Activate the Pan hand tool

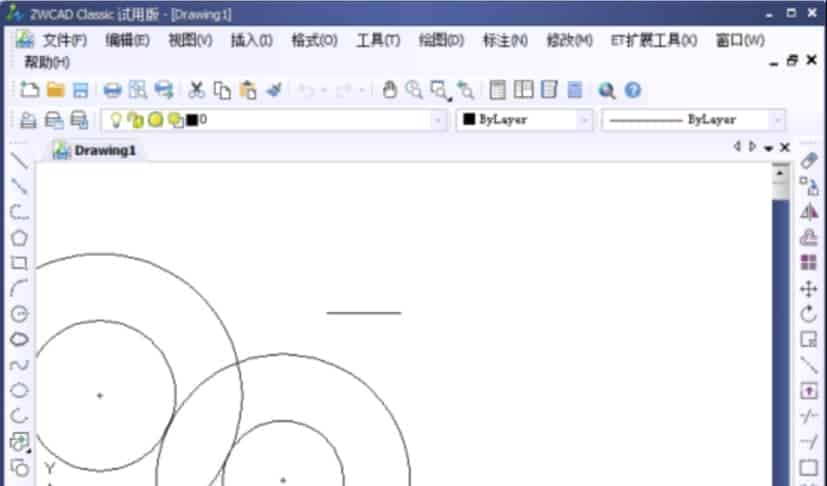pos(389,90)
